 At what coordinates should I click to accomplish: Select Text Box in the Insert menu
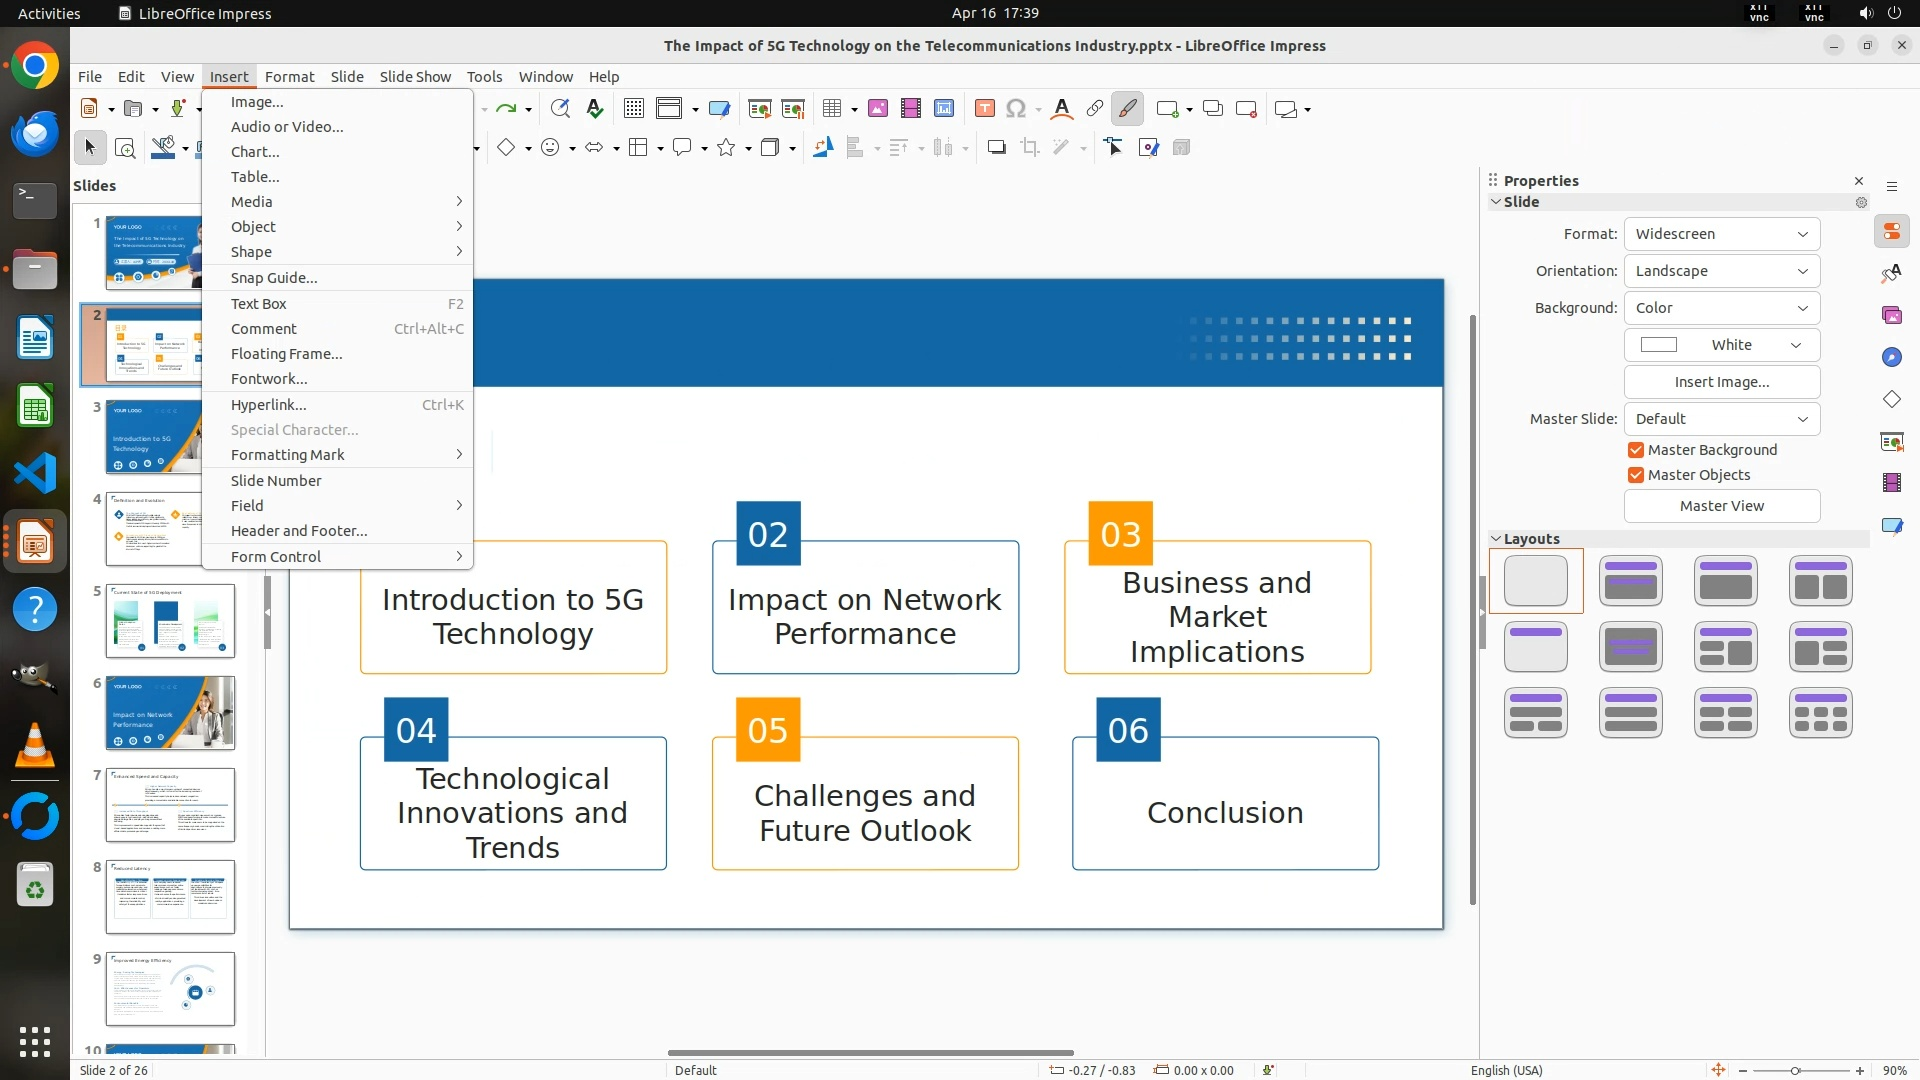[259, 304]
